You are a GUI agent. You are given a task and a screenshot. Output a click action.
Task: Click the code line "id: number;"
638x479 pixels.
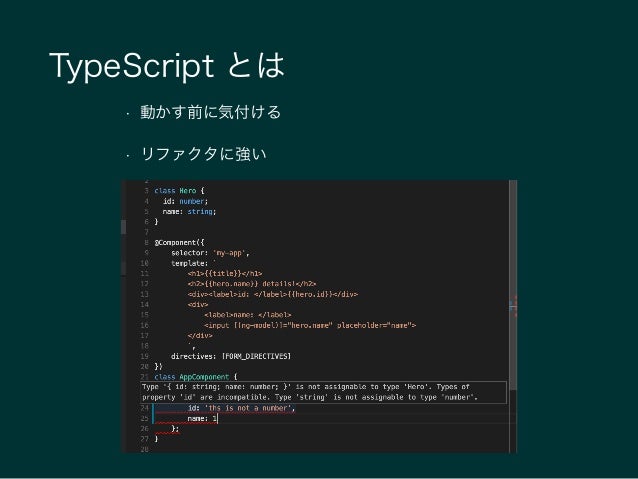point(186,201)
